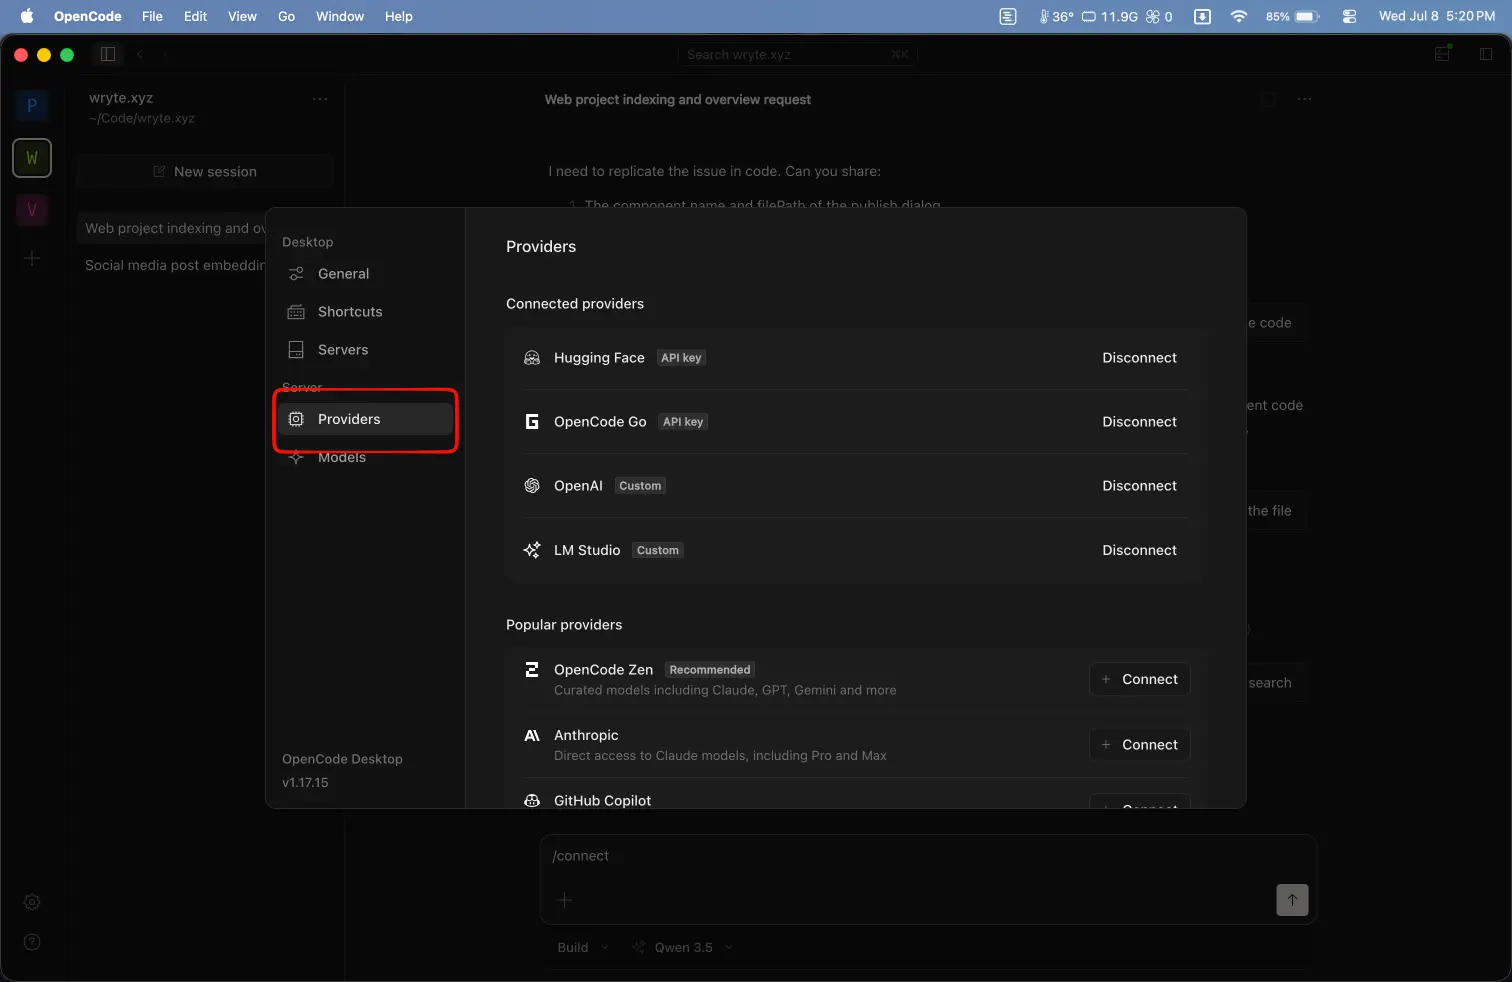This screenshot has width=1512, height=982.
Task: Select project V in the sidebar
Action: [x=32, y=209]
